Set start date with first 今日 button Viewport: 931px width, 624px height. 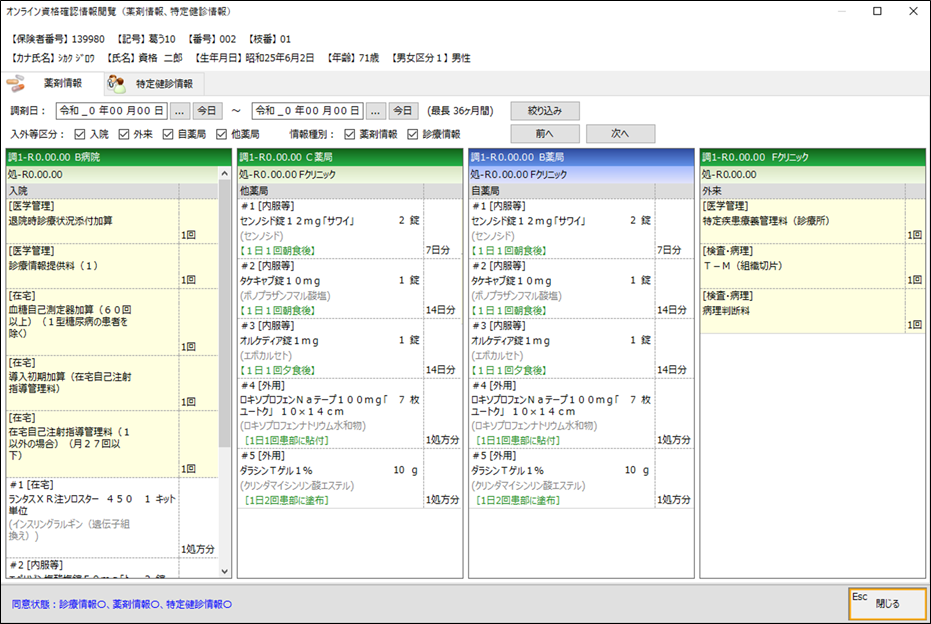[x=207, y=110]
